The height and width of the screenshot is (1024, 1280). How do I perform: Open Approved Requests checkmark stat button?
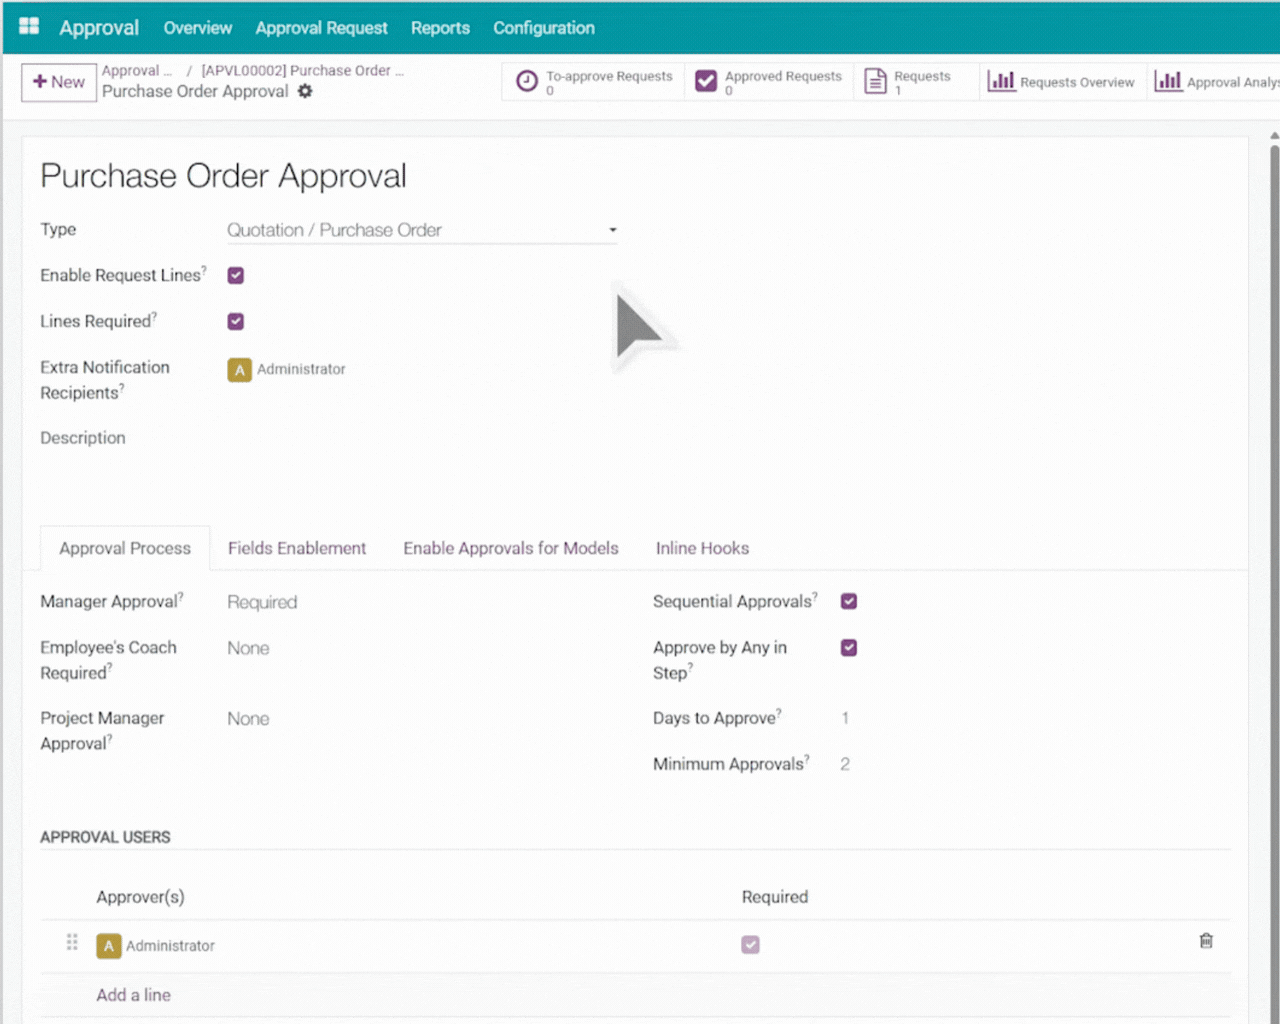[x=706, y=82]
